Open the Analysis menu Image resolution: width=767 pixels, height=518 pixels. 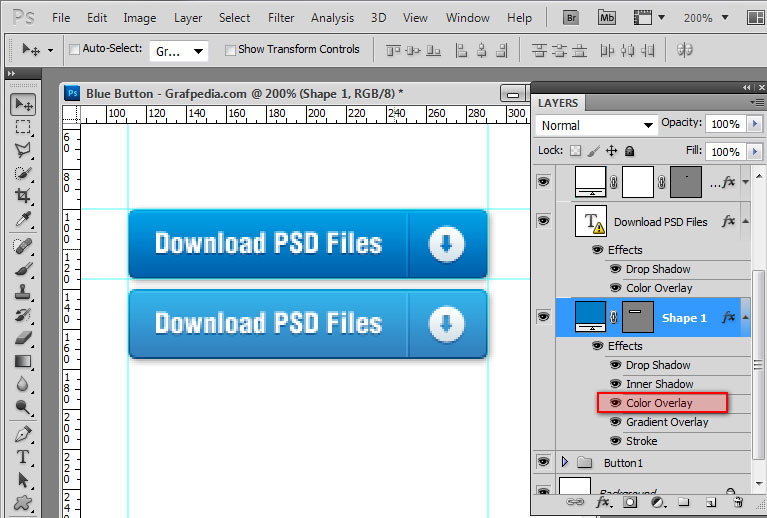332,18
